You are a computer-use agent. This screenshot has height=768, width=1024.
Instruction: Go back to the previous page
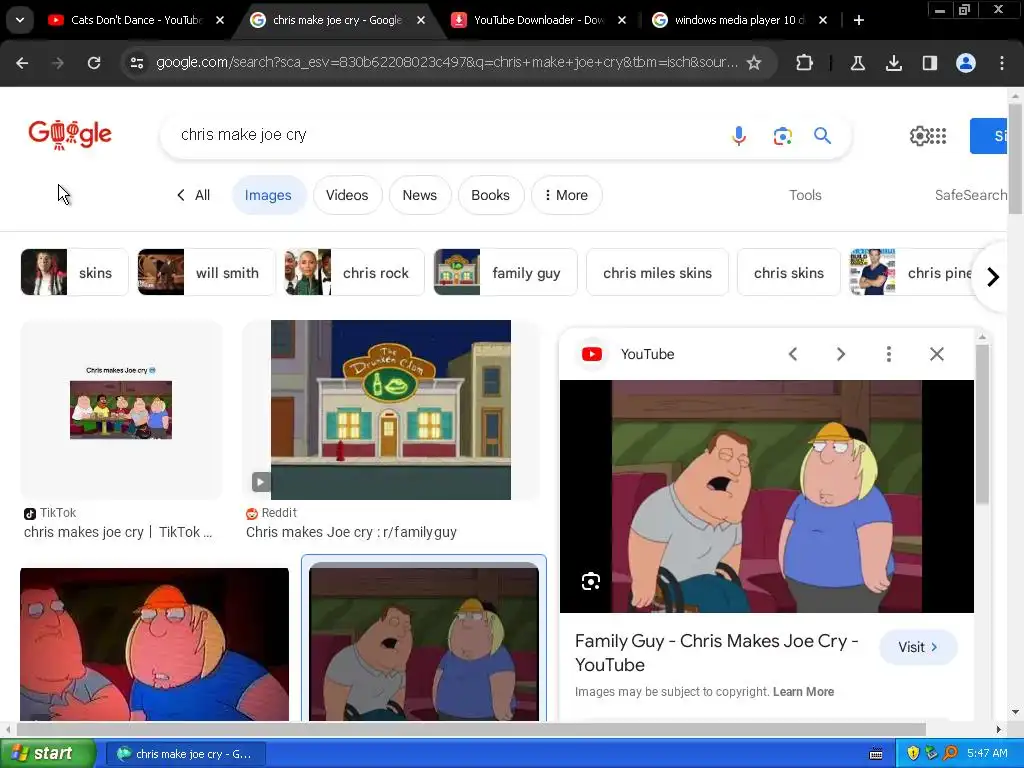click(x=22, y=63)
